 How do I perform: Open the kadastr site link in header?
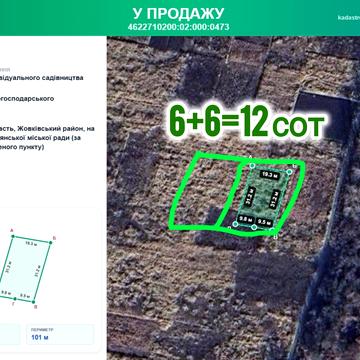point(349,17)
